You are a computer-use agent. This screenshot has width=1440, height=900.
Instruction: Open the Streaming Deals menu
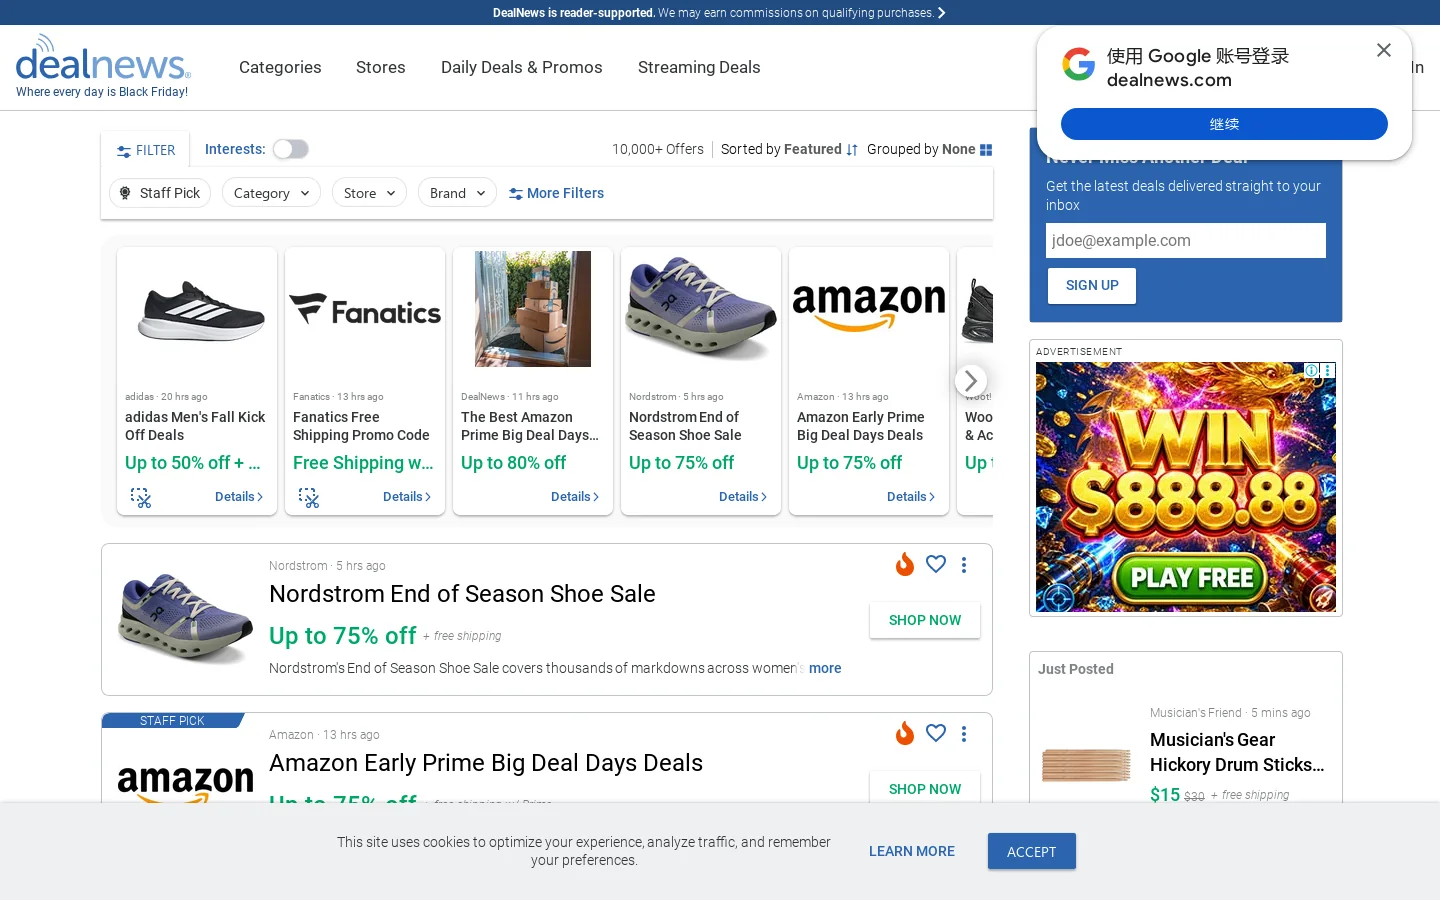(x=699, y=67)
